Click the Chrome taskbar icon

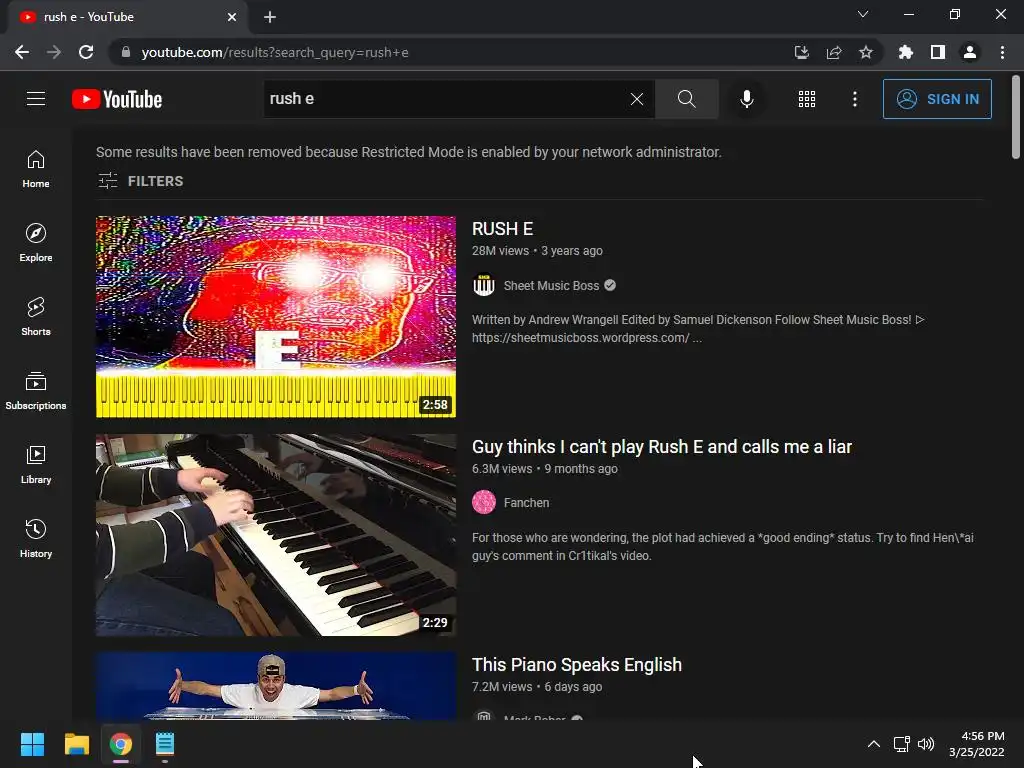[121, 744]
